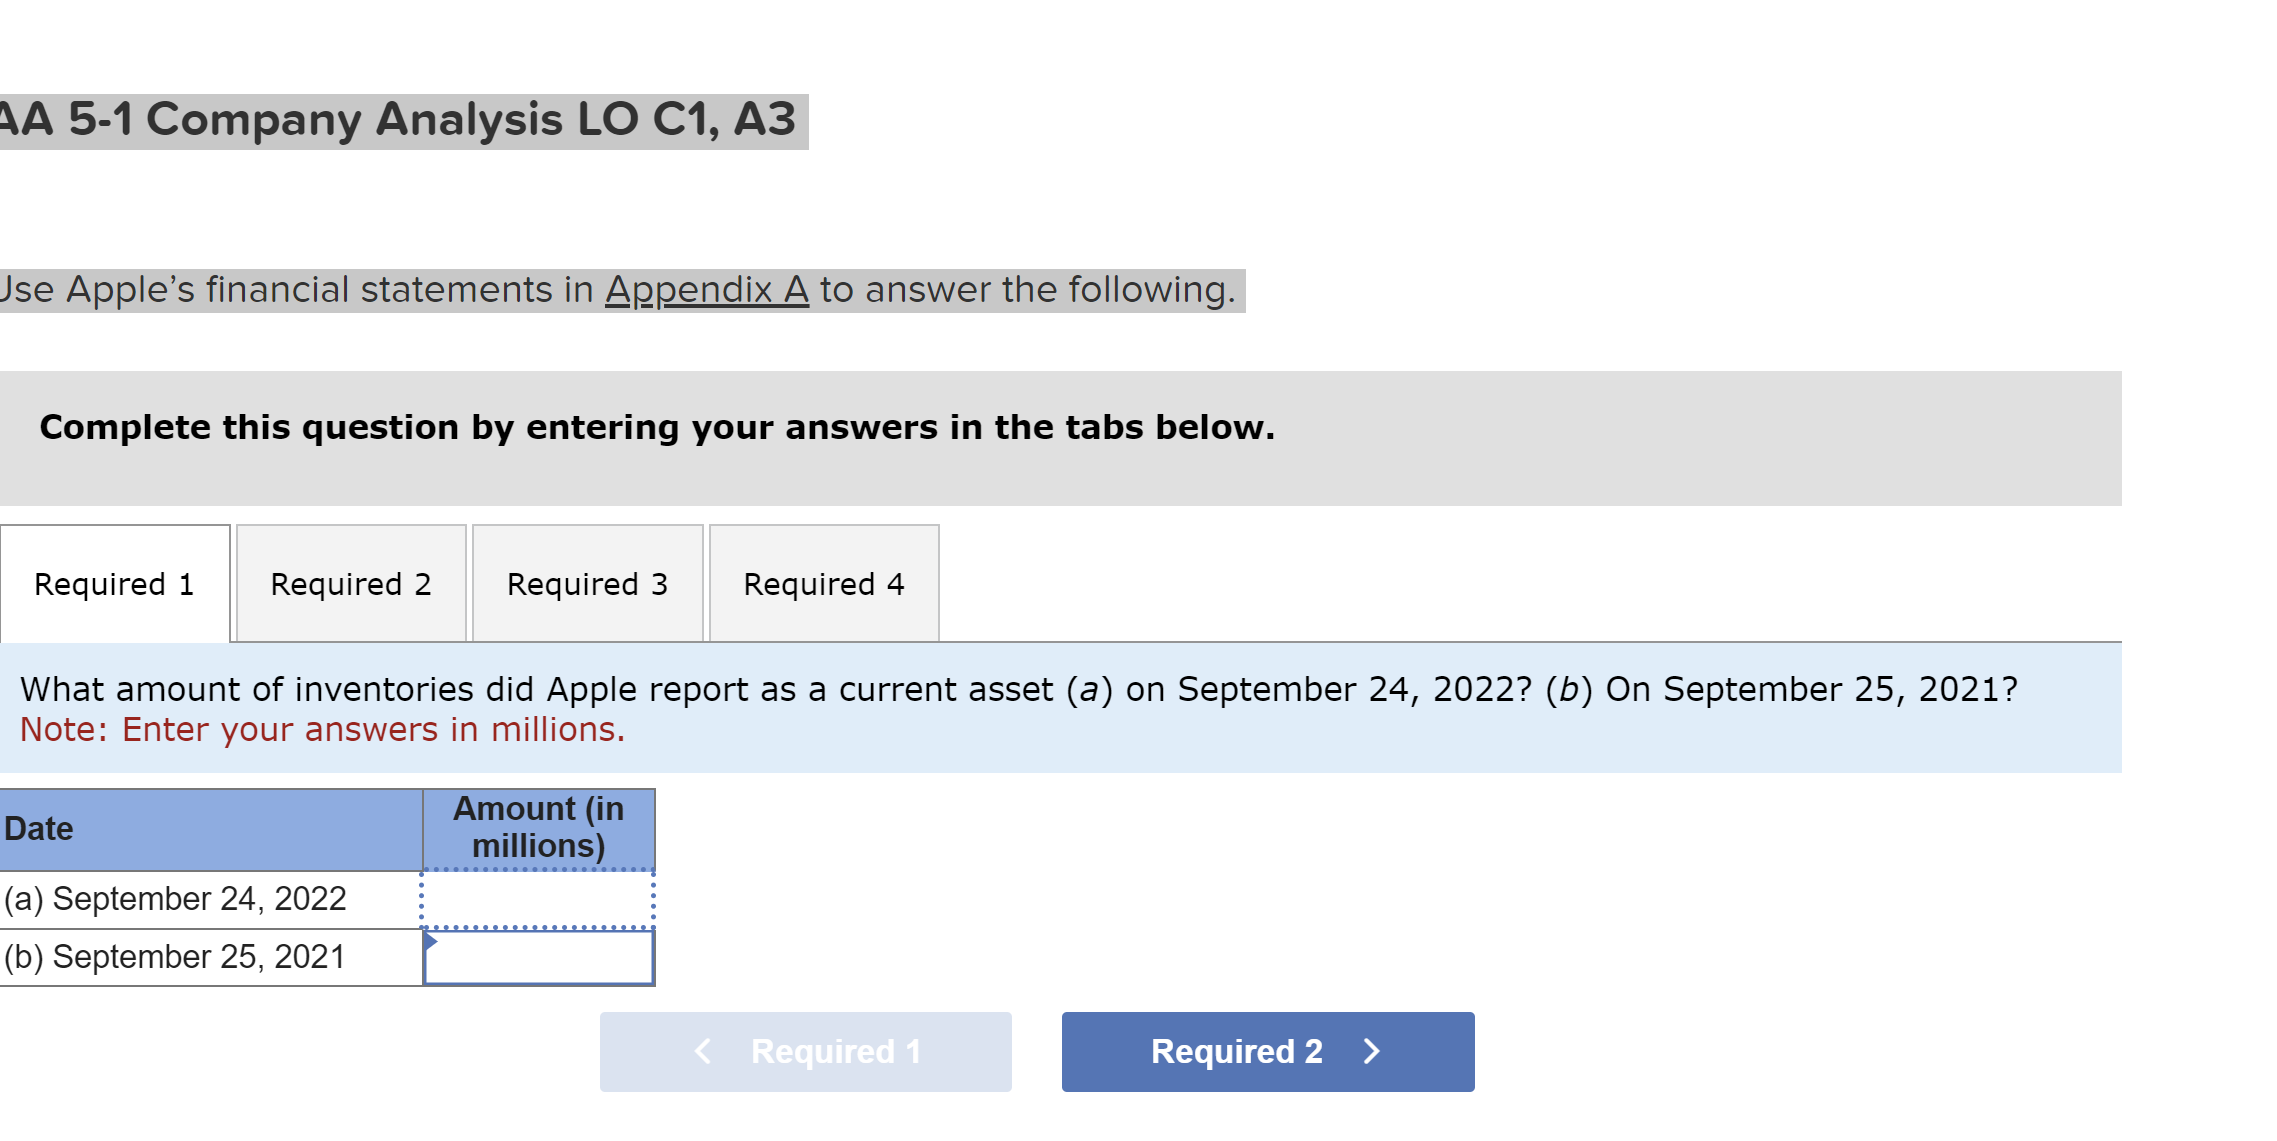Viewport: 2277px width, 1141px height.
Task: Switch to the Required 3 tab
Action: point(587,583)
